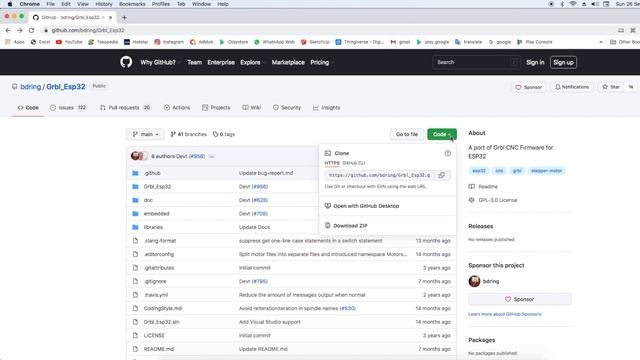Open the Chrome Bookmarks menu
This screenshot has width=640, height=360.
click(132, 4)
